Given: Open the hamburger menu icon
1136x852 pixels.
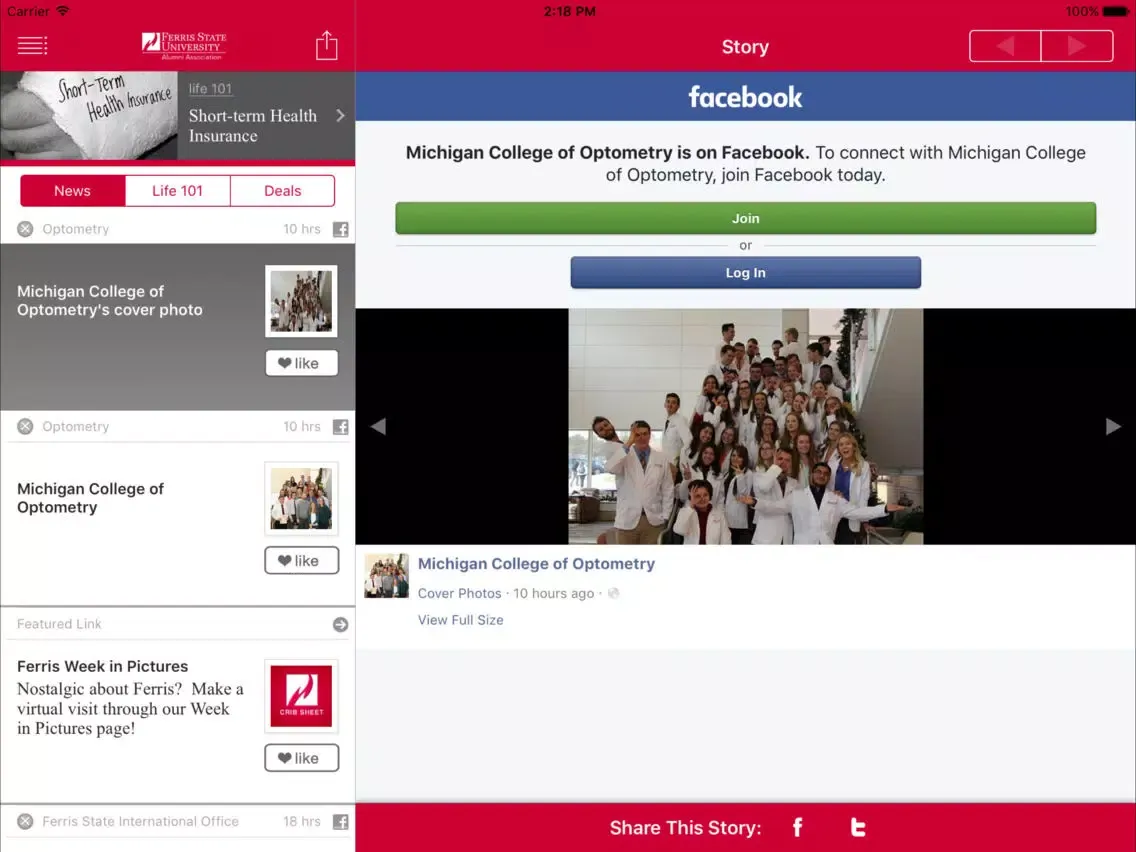Looking at the screenshot, I should [x=33, y=46].
